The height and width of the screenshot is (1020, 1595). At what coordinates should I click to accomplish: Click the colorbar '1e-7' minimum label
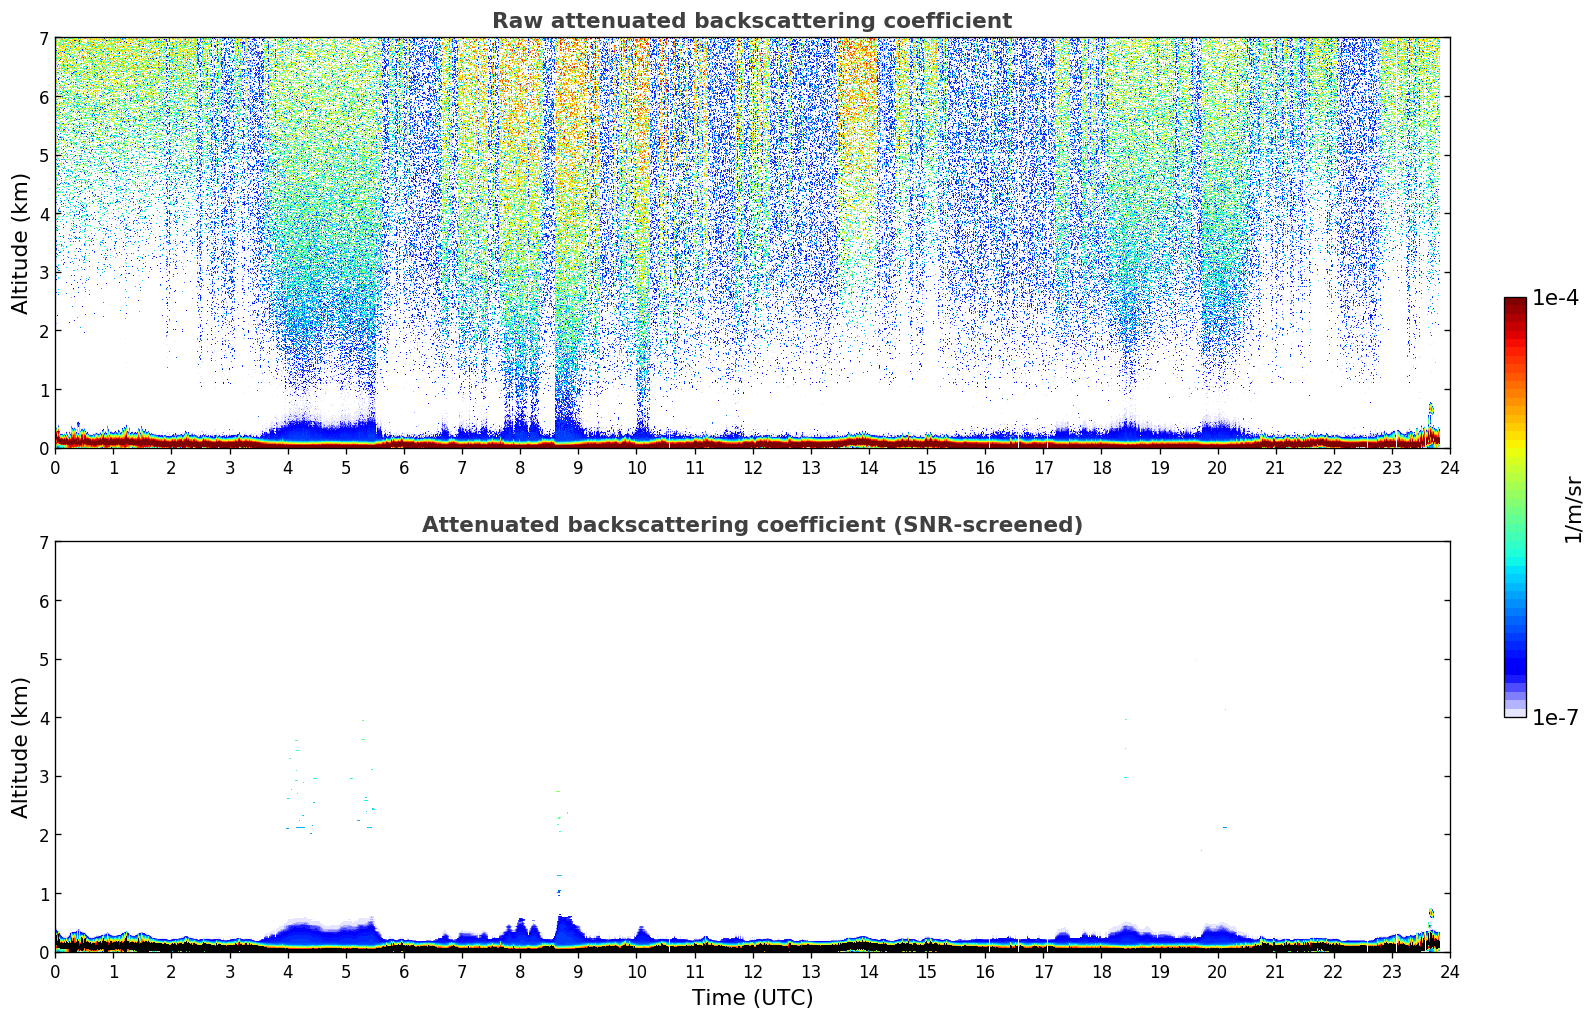pos(1555,718)
